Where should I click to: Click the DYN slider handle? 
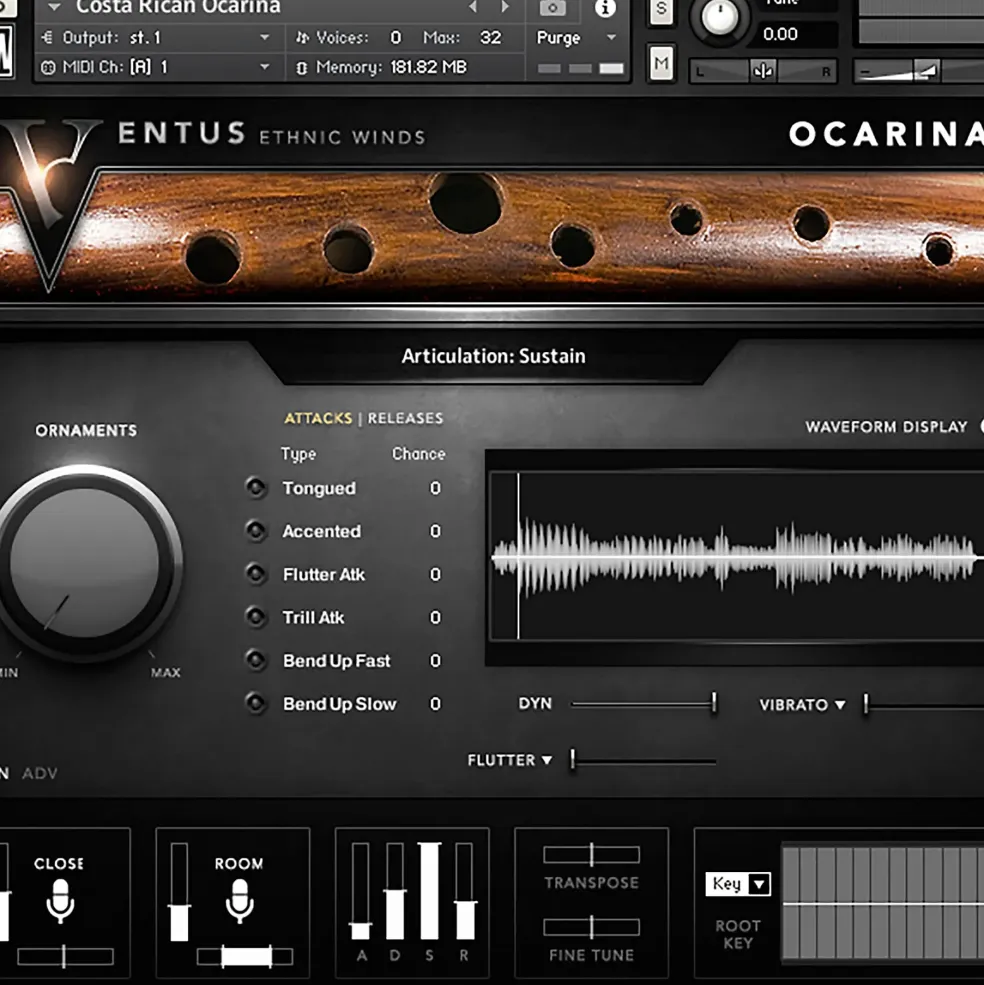(x=714, y=702)
